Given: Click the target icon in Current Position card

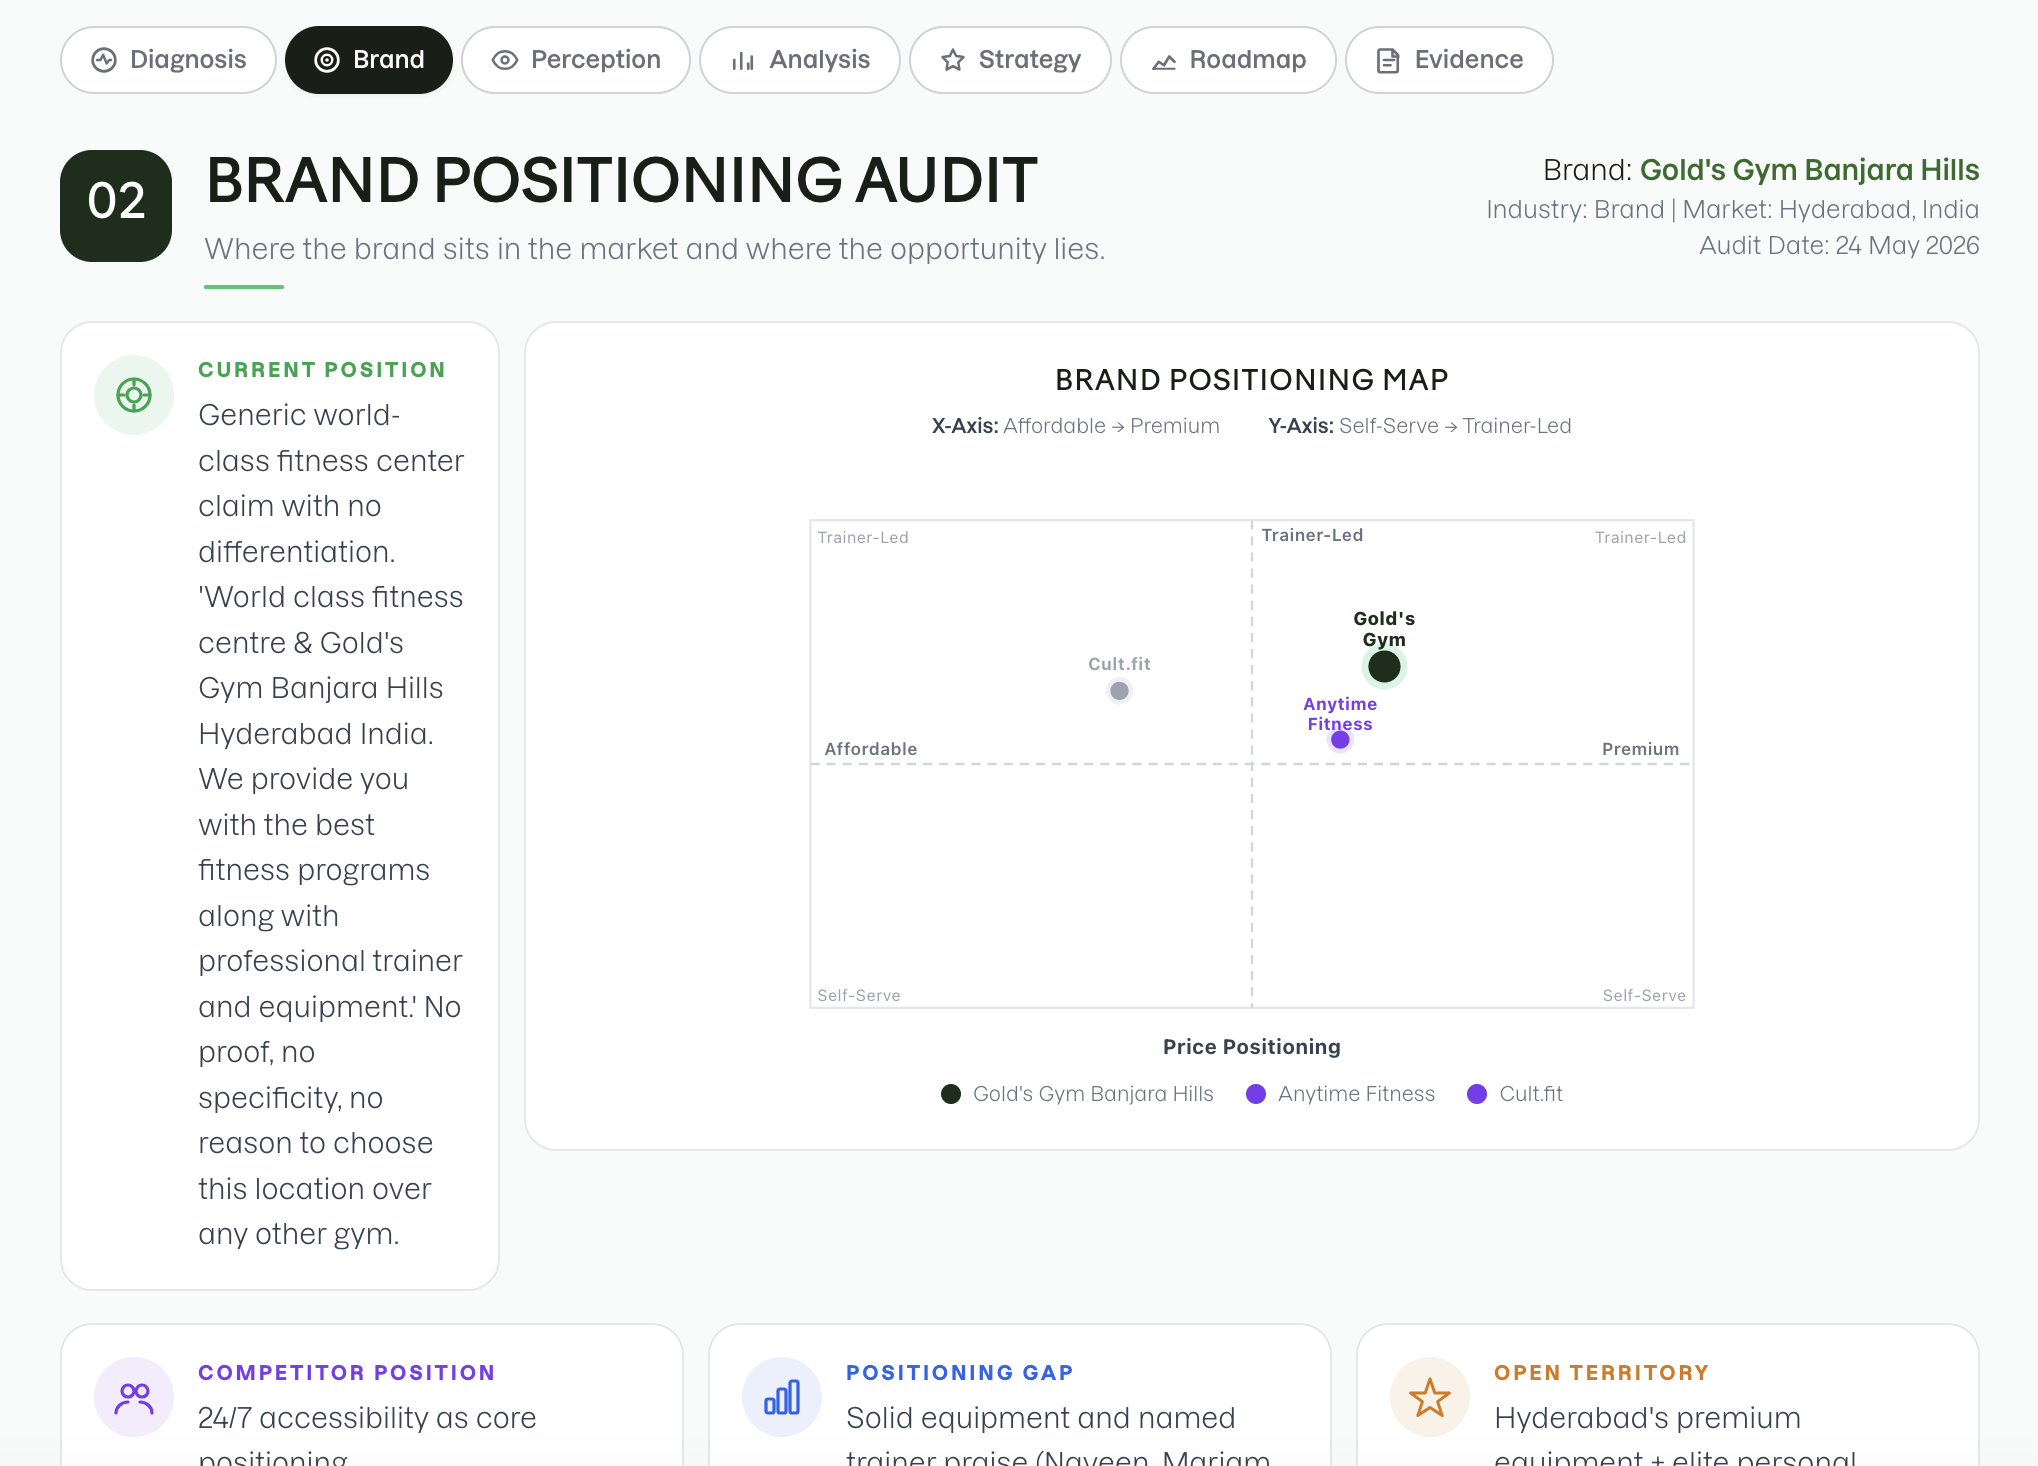Looking at the screenshot, I should click(x=134, y=395).
